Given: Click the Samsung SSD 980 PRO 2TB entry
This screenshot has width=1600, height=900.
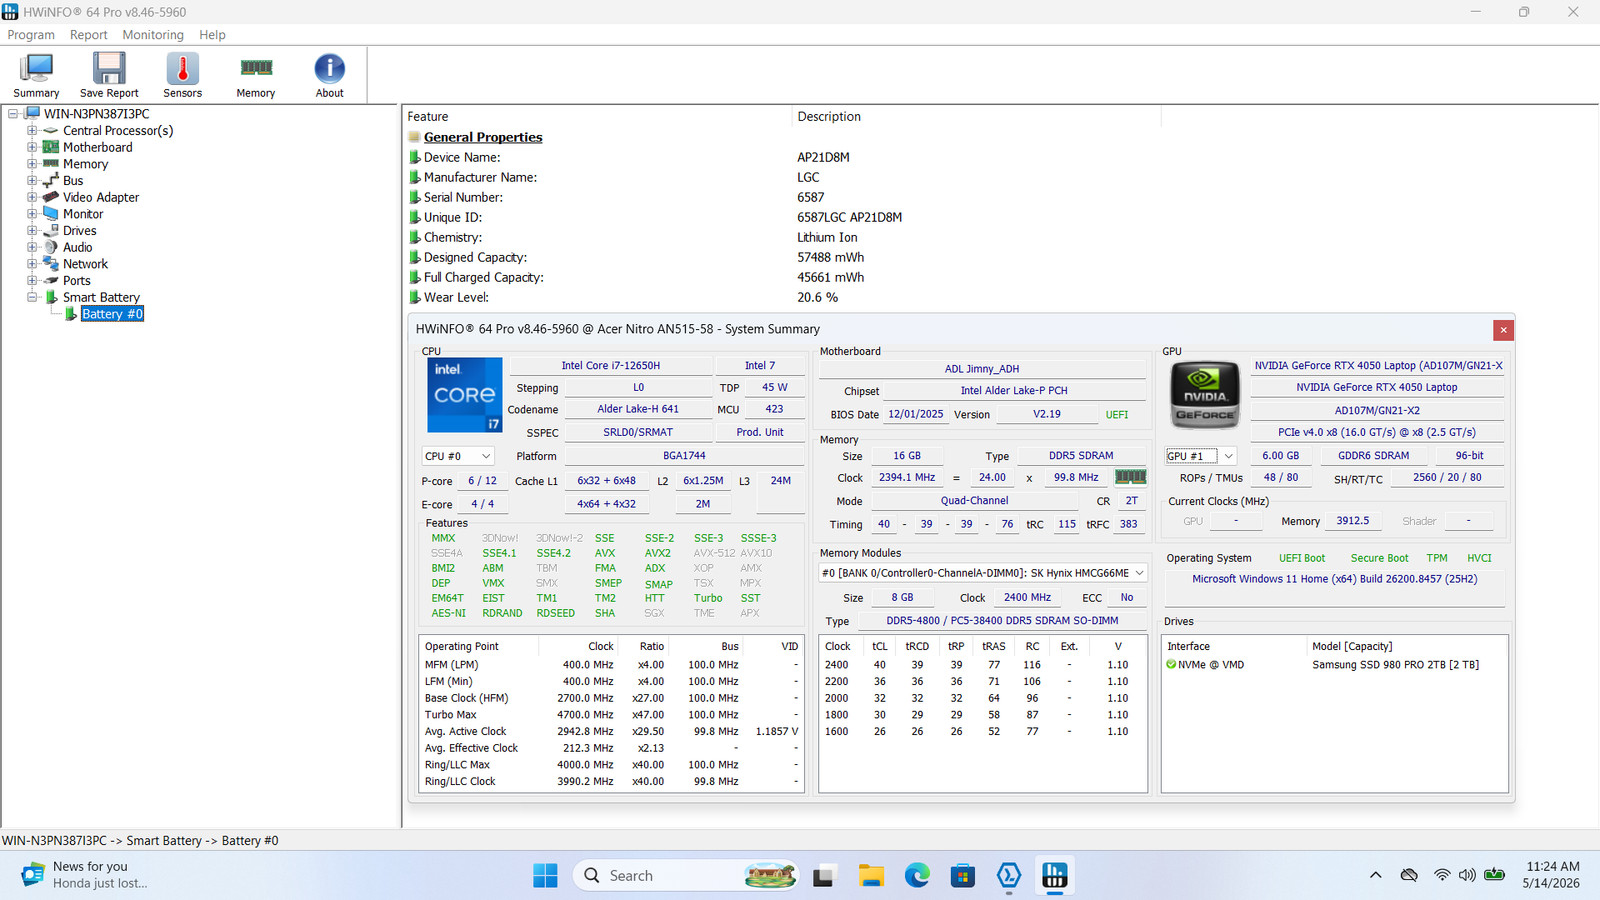Looking at the screenshot, I should click(x=1396, y=665).
